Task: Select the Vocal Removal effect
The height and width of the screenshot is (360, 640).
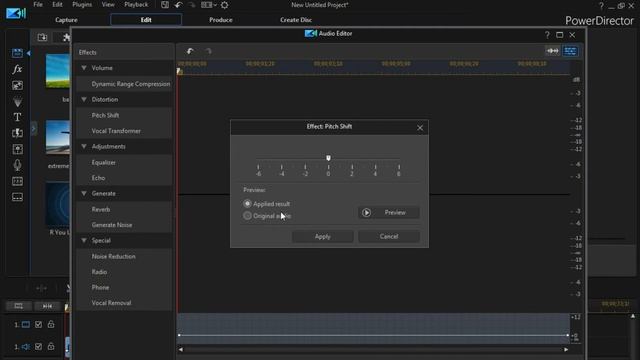Action: 124,302
